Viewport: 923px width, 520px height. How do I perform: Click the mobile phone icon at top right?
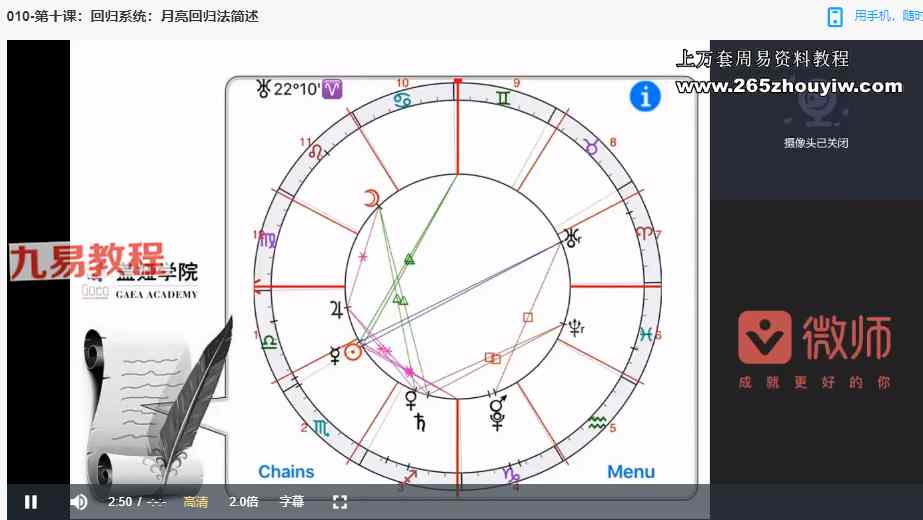click(x=835, y=16)
